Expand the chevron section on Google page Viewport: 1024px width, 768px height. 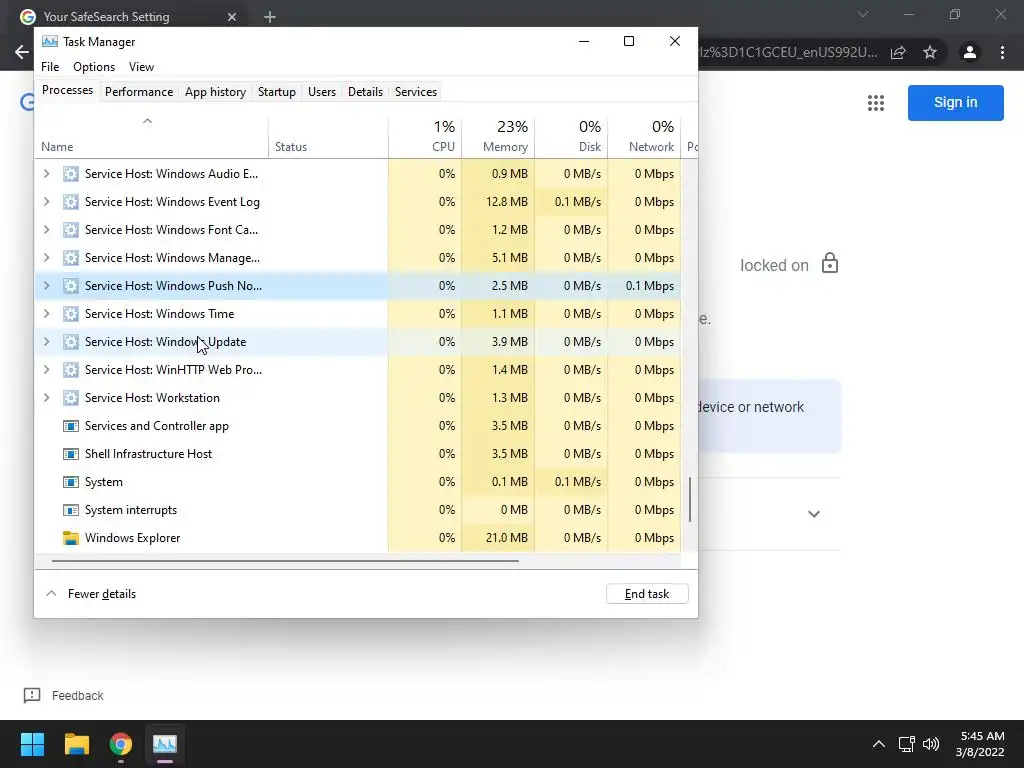814,514
